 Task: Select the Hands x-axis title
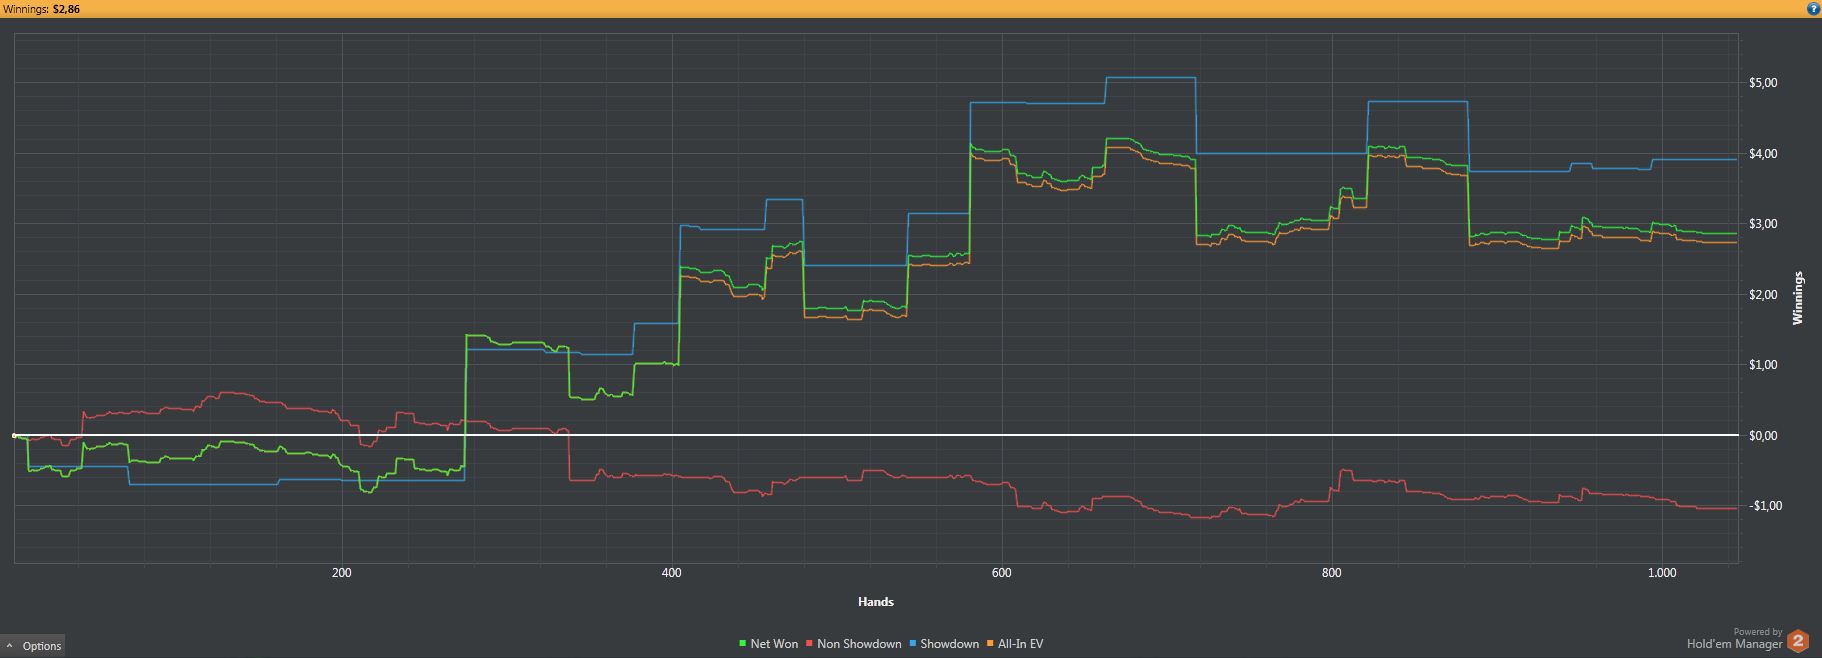pyautogui.click(x=875, y=602)
